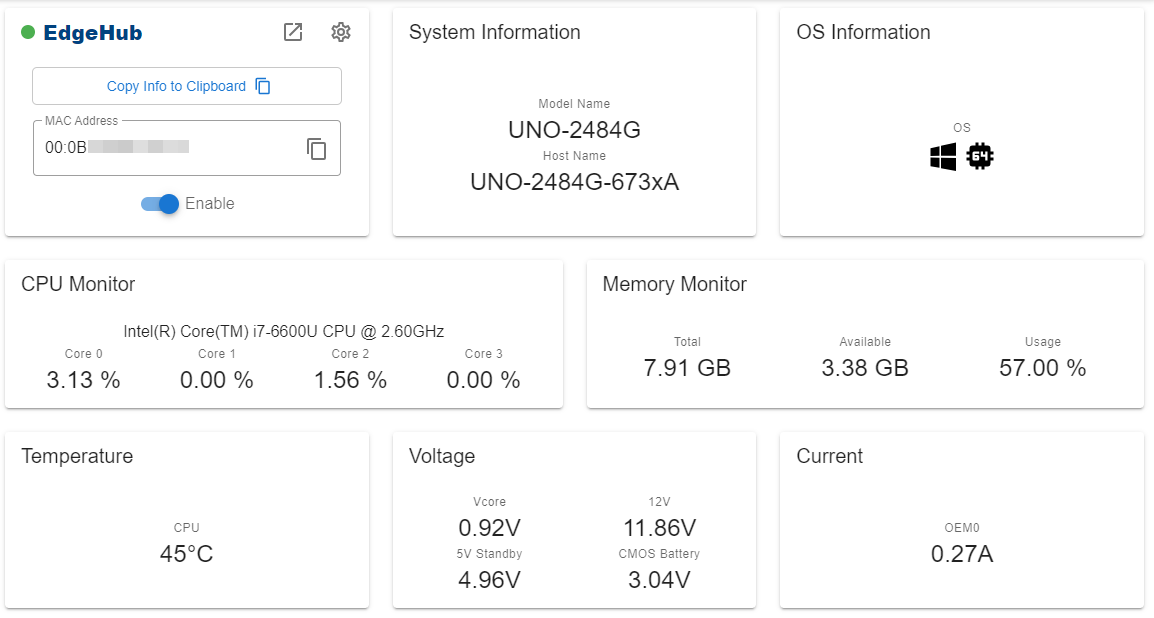Viewport: 1154px width, 618px height.
Task: Click the Memory Monitor panel title
Action: pyautogui.click(x=674, y=284)
